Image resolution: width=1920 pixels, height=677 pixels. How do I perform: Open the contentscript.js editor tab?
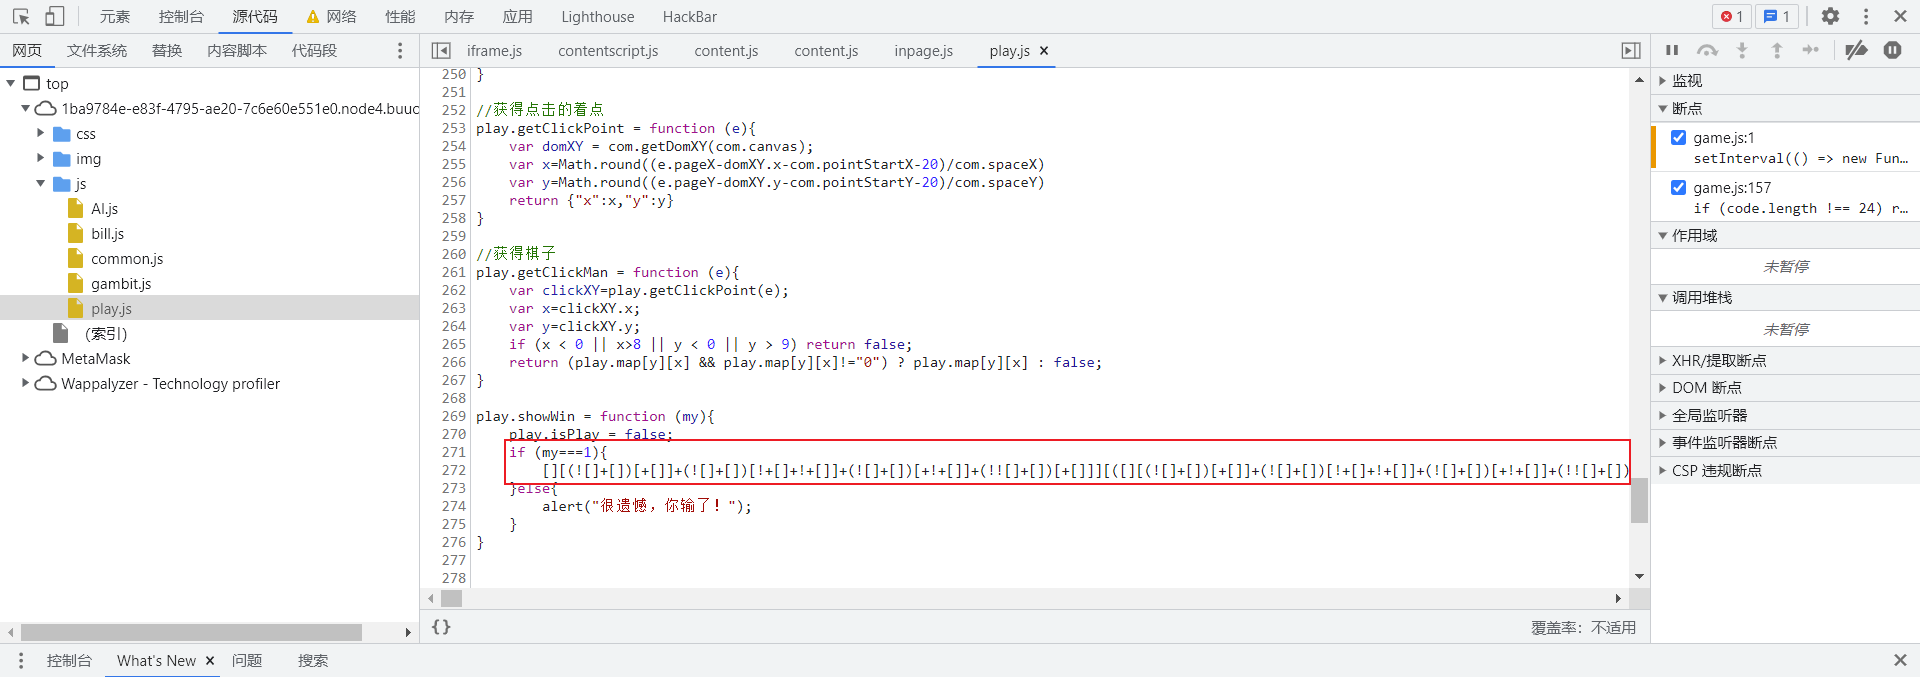pos(608,50)
